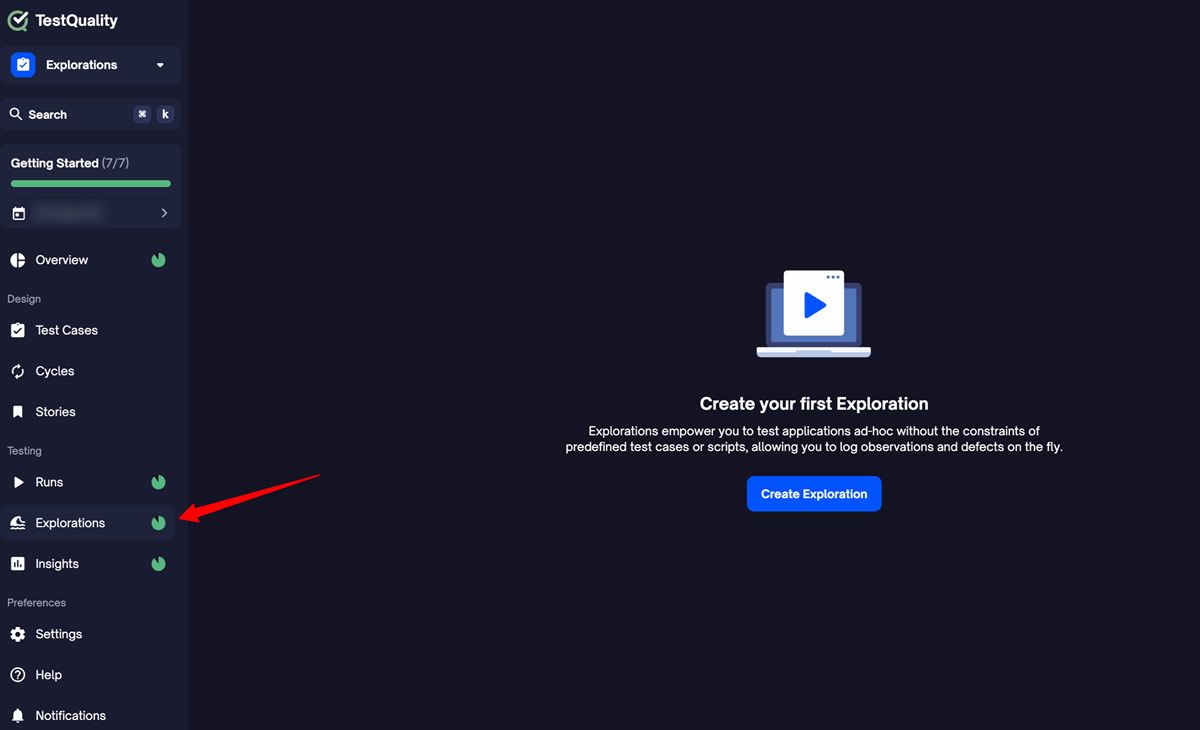Open the Overview menu item
The image size is (1200, 730).
tap(88, 260)
